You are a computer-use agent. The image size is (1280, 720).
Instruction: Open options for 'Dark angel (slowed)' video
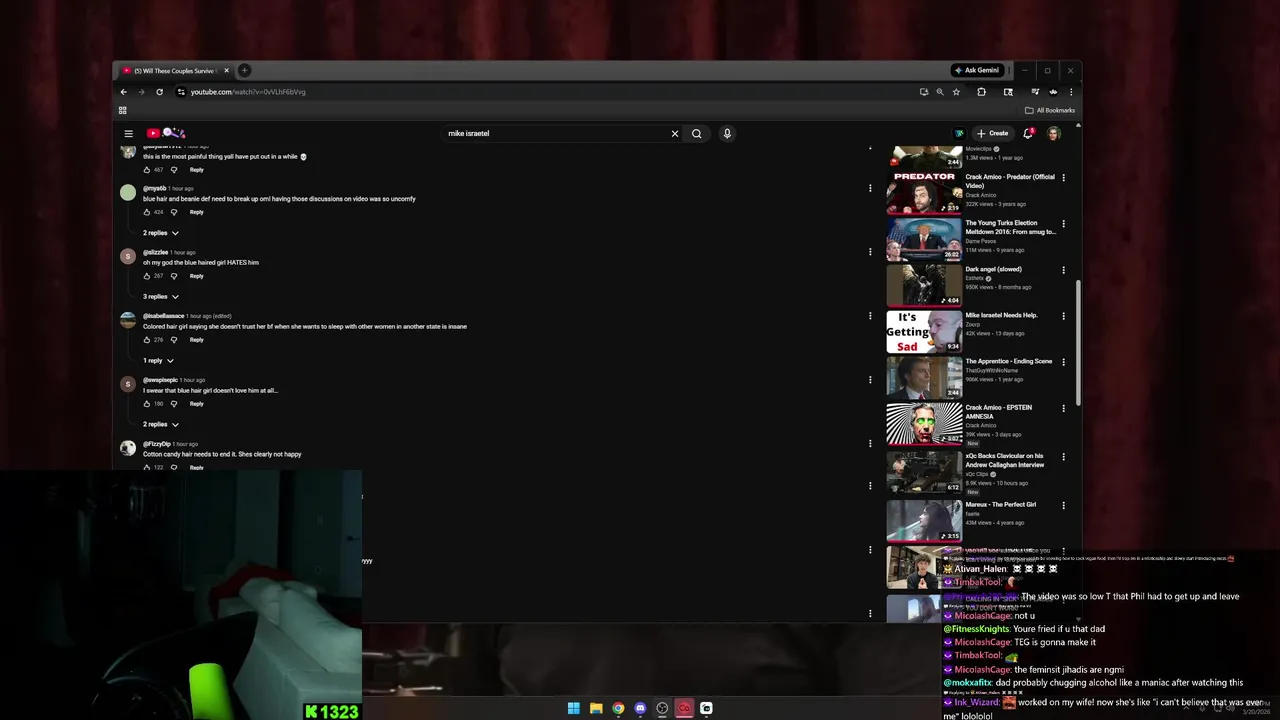1063,270
